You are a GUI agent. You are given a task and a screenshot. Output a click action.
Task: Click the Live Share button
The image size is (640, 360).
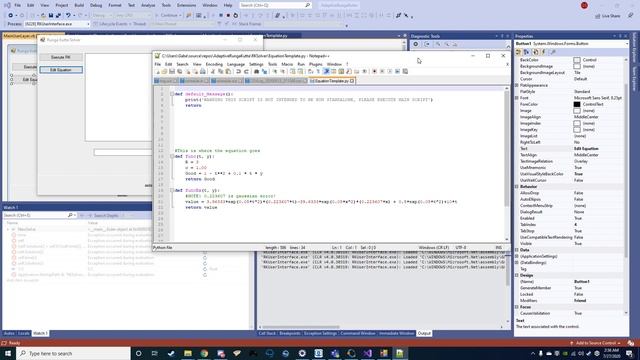[608, 16]
